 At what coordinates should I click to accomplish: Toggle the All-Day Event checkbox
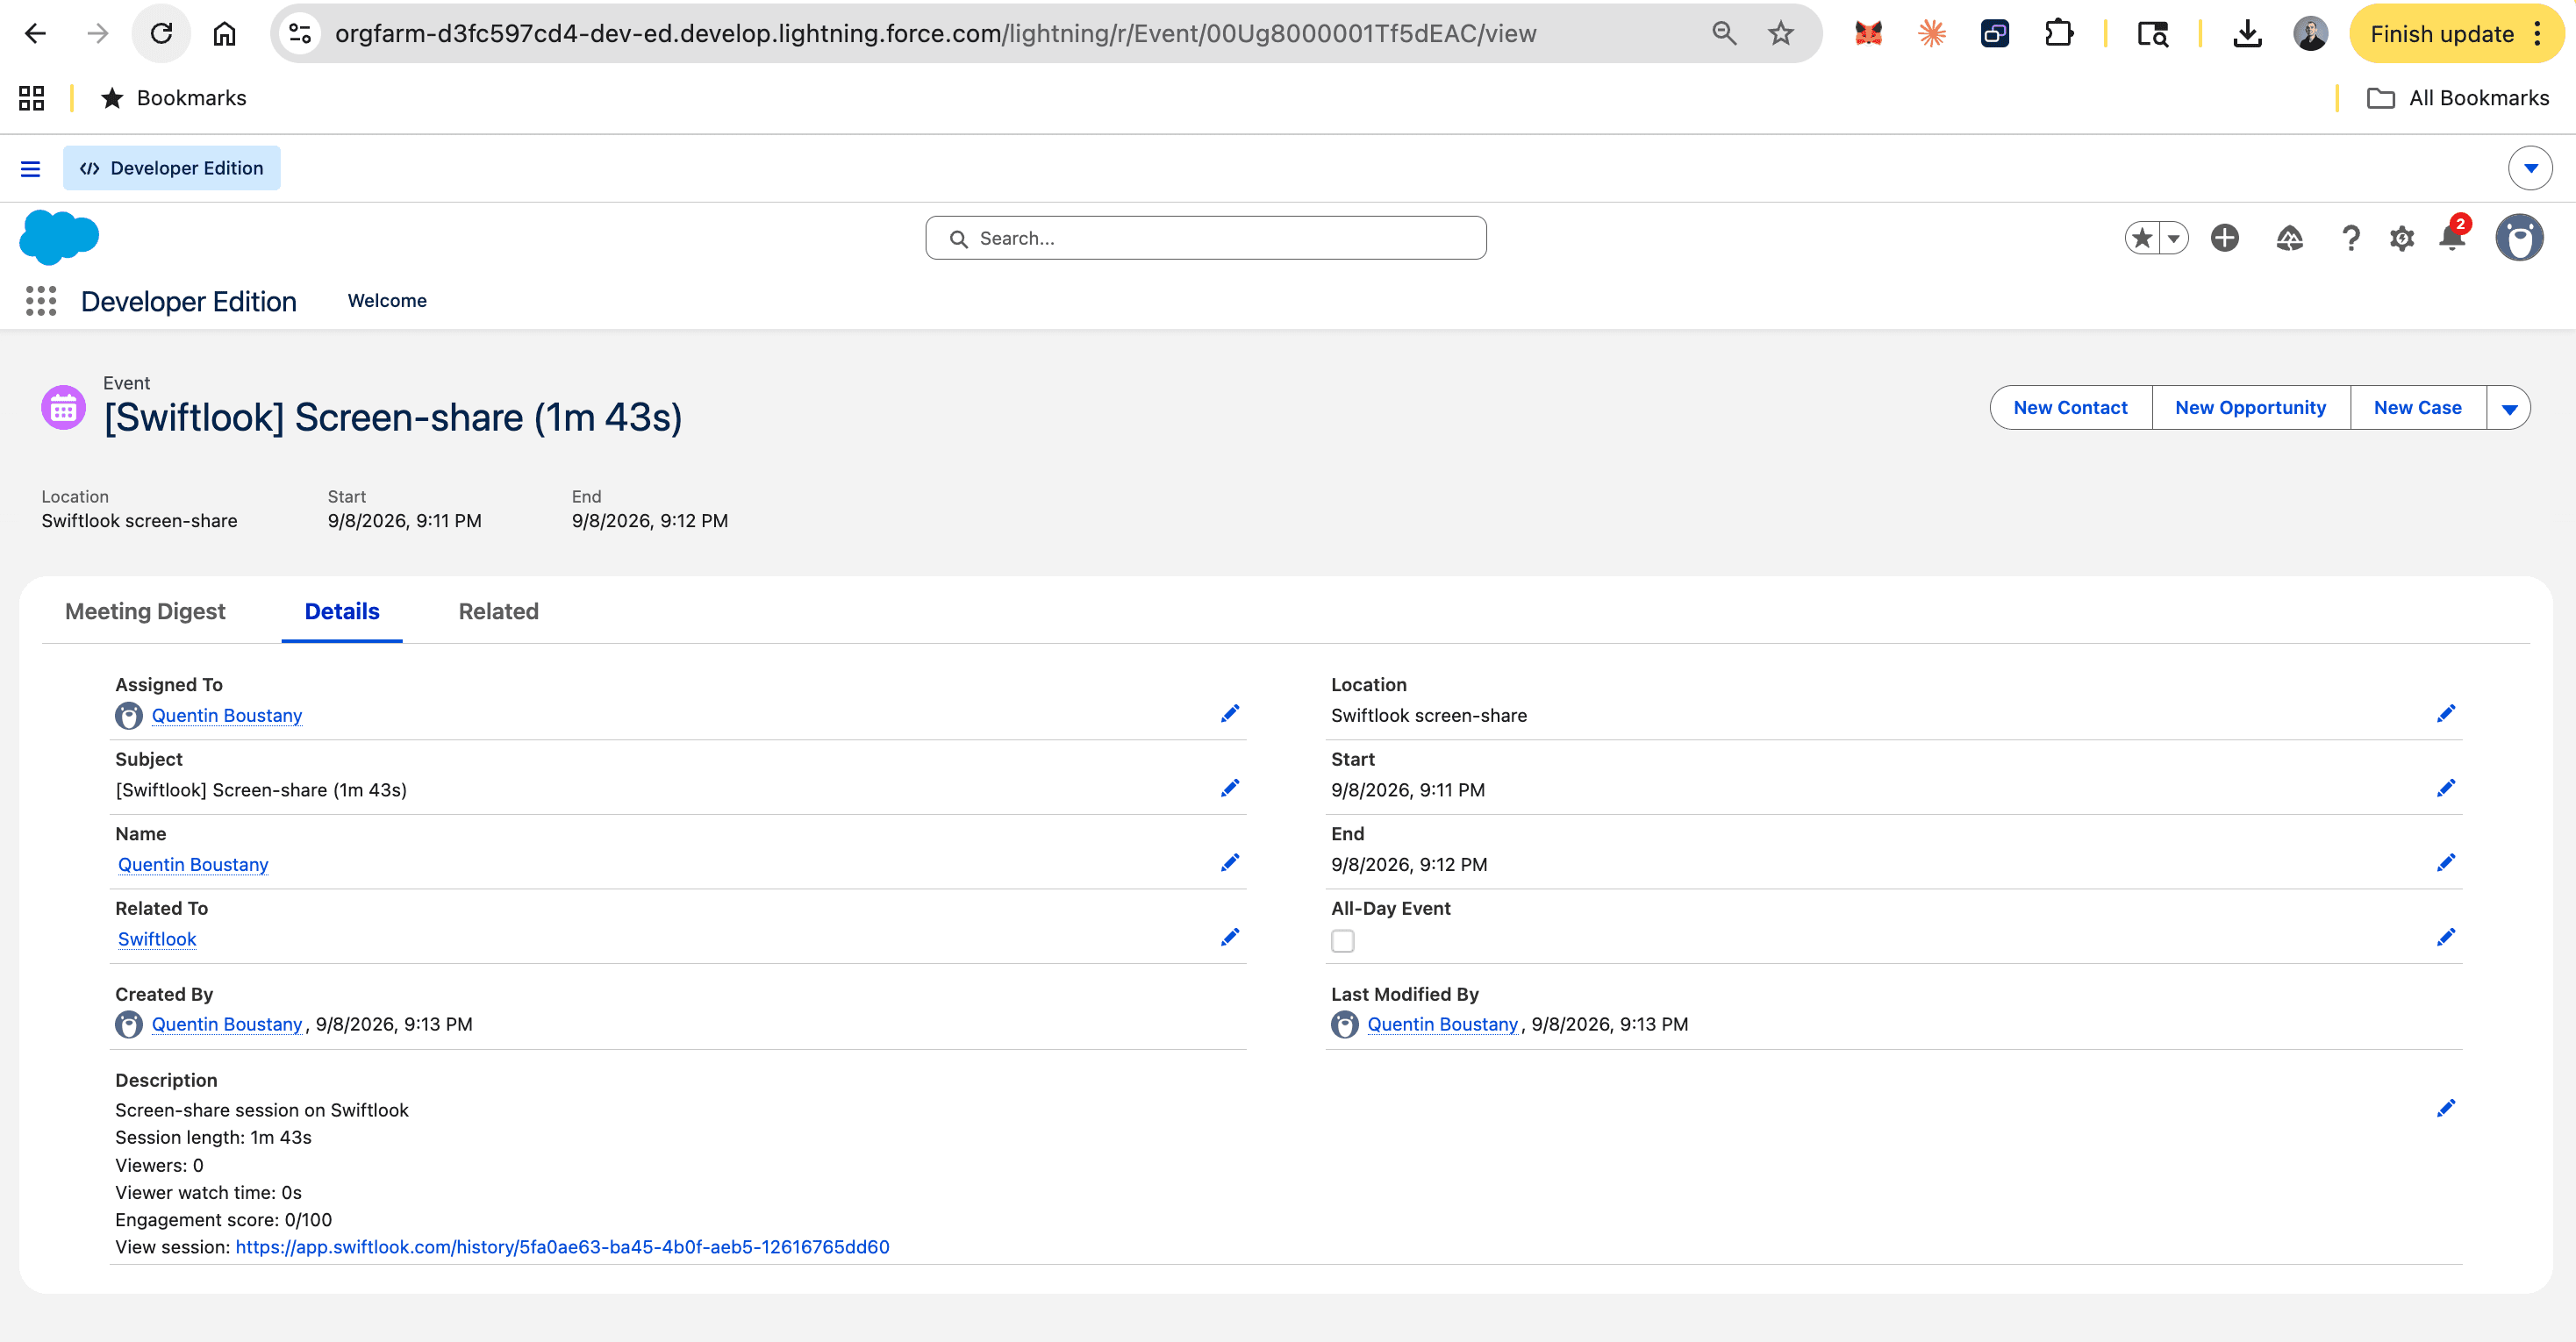click(1343, 941)
